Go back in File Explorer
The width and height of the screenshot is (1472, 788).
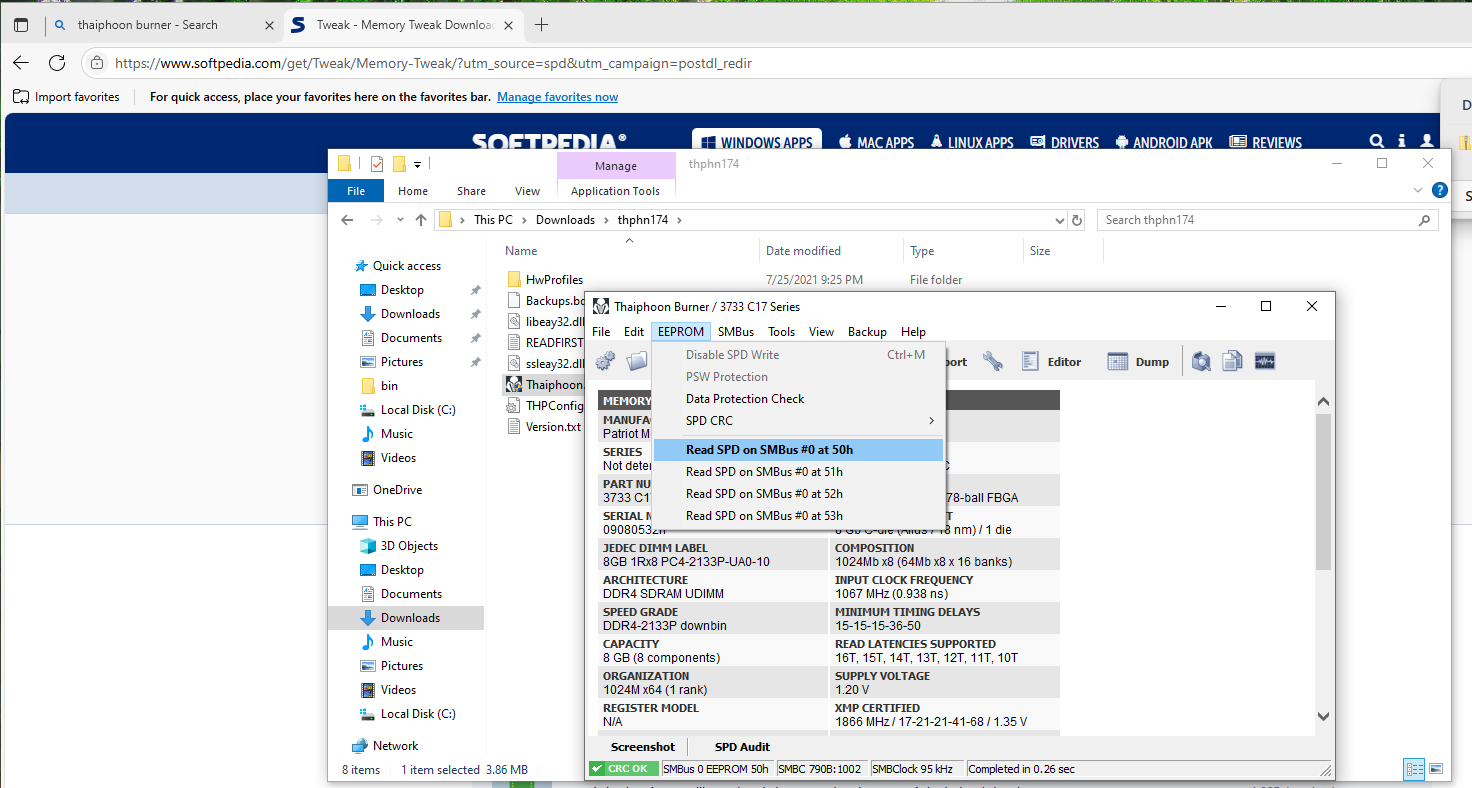pyautogui.click(x=347, y=220)
